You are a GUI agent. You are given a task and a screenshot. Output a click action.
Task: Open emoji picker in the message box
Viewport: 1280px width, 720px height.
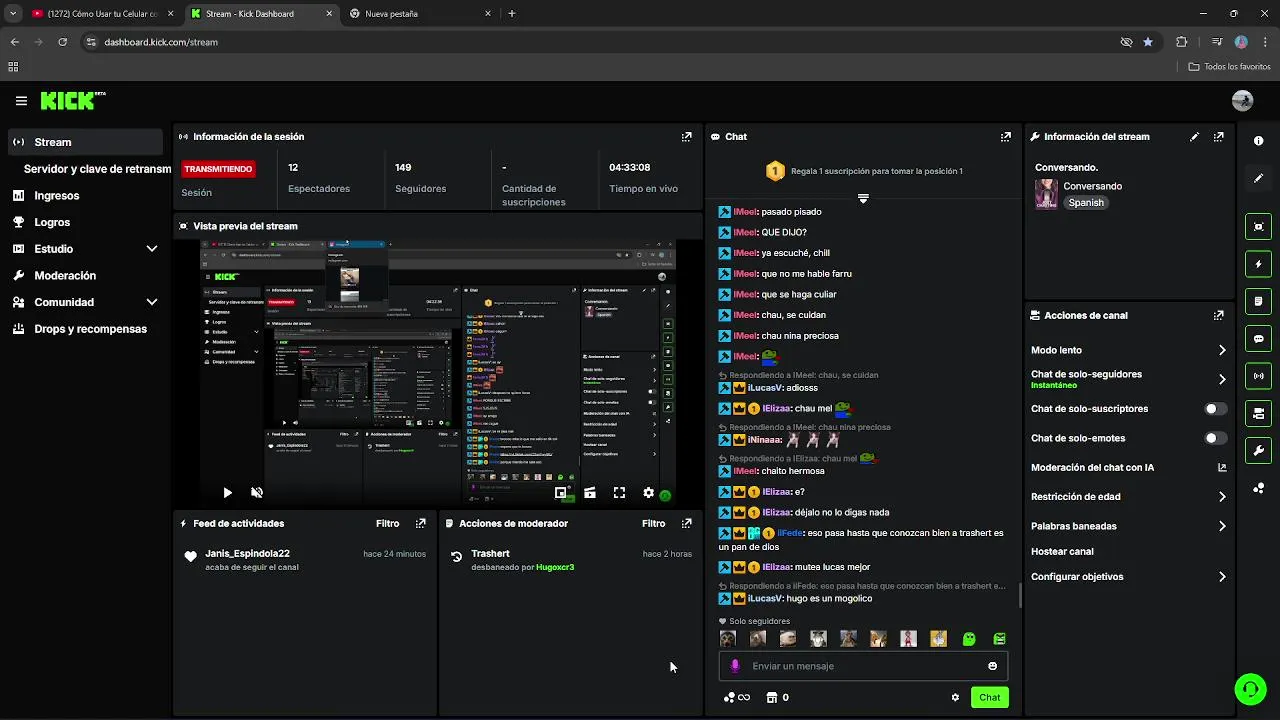pyautogui.click(x=992, y=666)
